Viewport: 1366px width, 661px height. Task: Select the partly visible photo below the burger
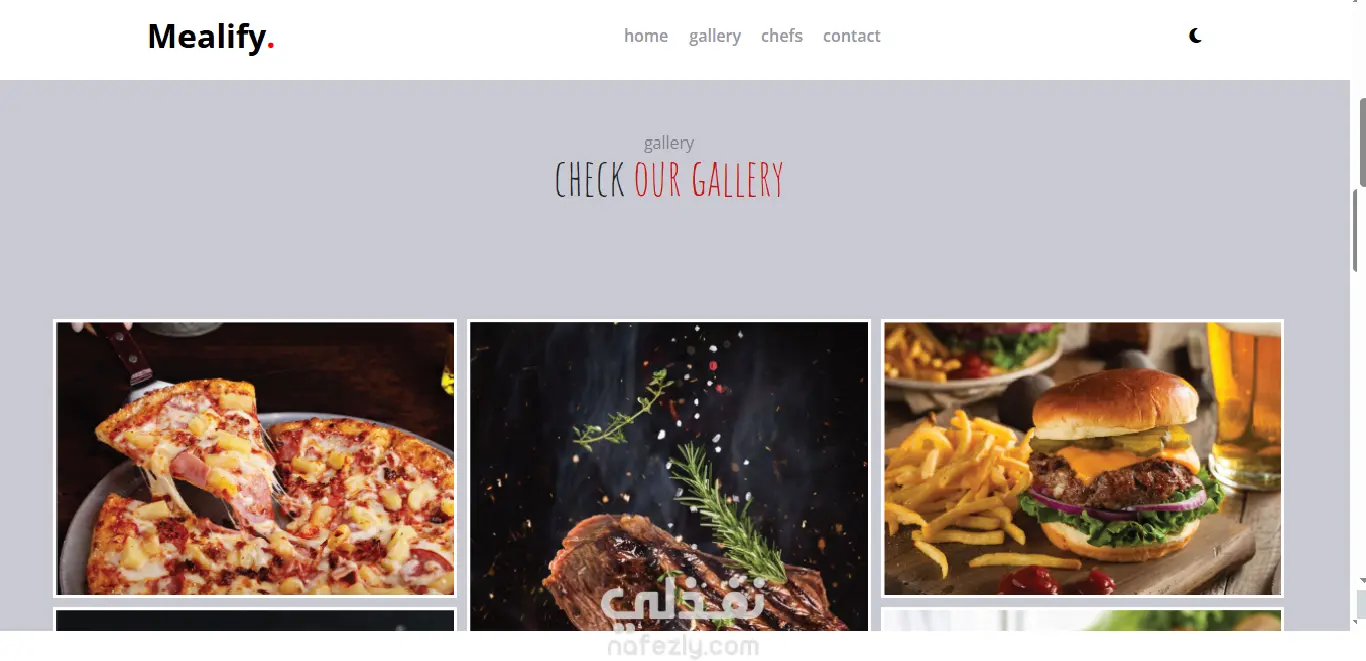1082,619
